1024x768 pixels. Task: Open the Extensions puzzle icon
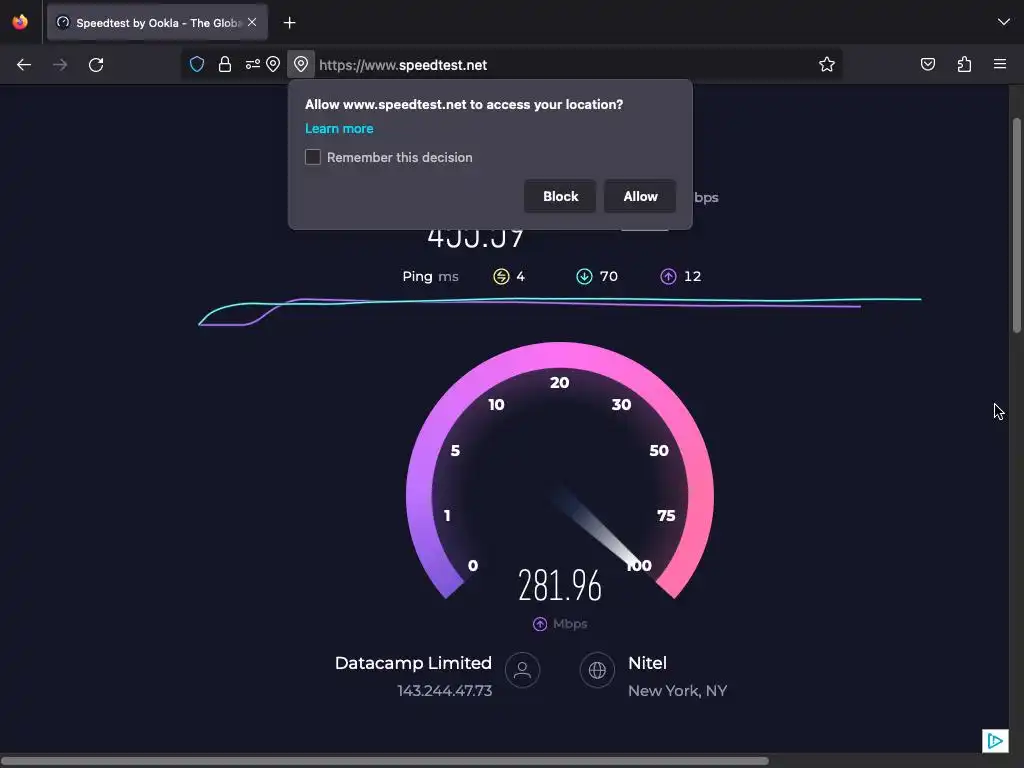(x=964, y=64)
